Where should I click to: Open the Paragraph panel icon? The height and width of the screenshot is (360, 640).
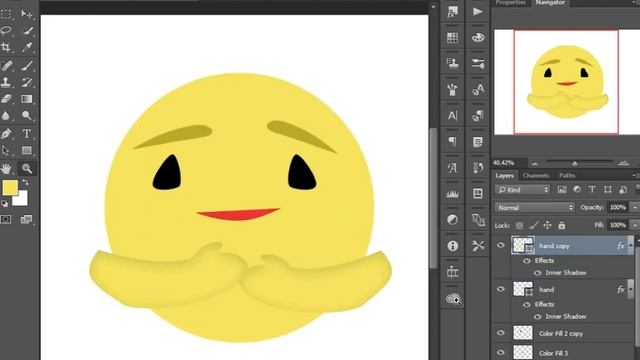click(452, 142)
